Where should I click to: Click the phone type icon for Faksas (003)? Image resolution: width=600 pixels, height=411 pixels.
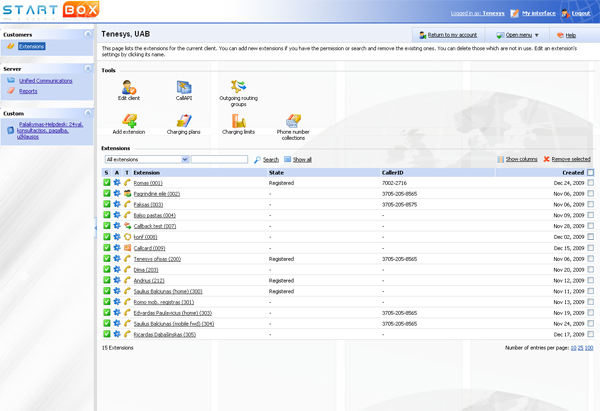pyautogui.click(x=127, y=204)
